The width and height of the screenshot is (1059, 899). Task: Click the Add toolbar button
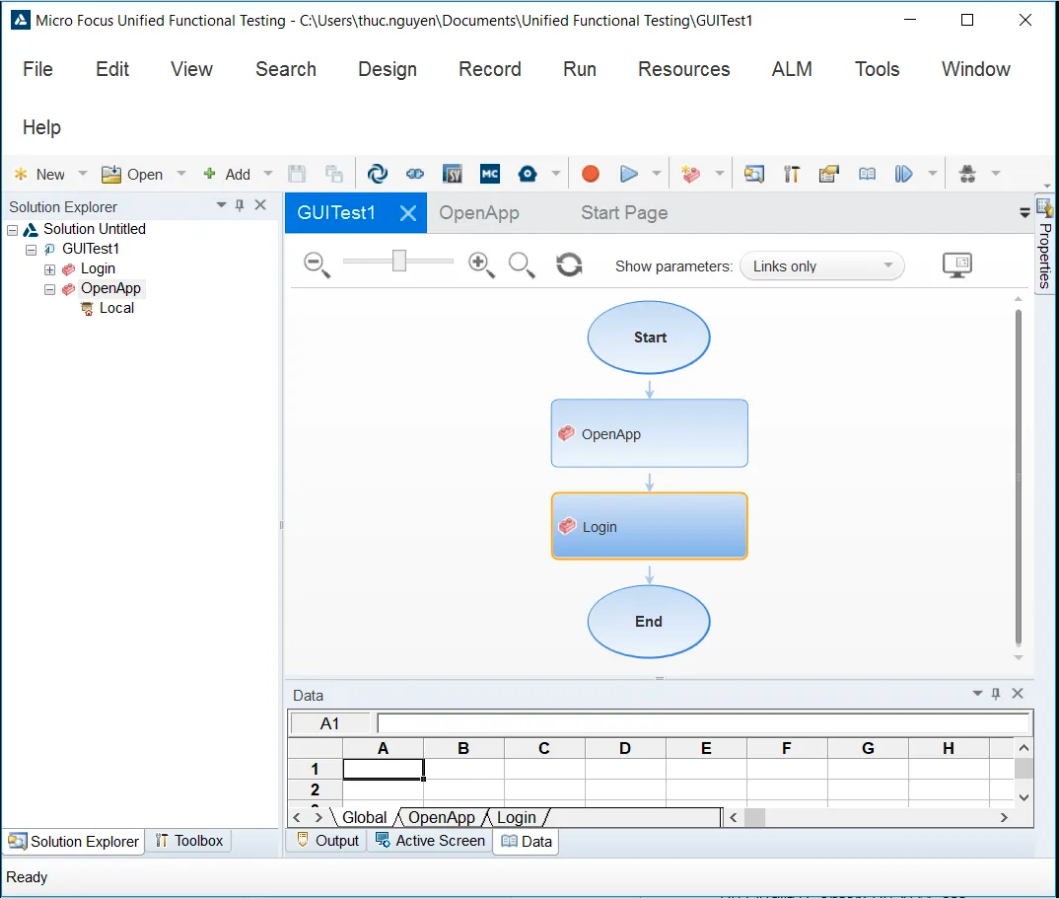coord(227,174)
